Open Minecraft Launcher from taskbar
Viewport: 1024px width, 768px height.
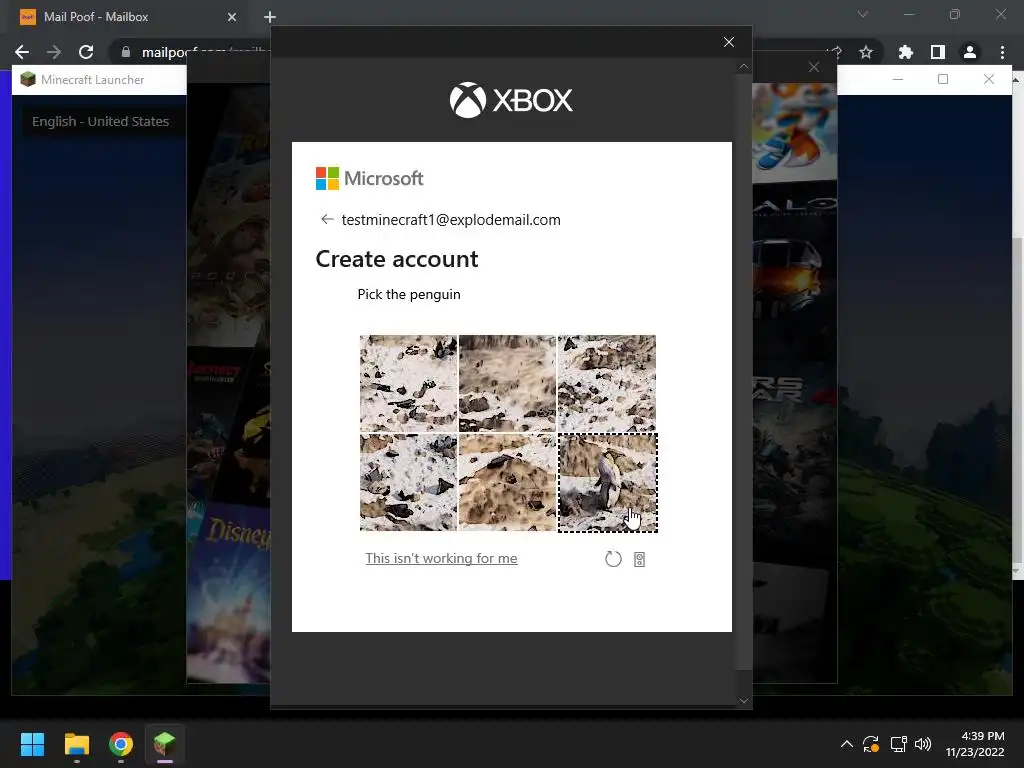click(x=165, y=744)
